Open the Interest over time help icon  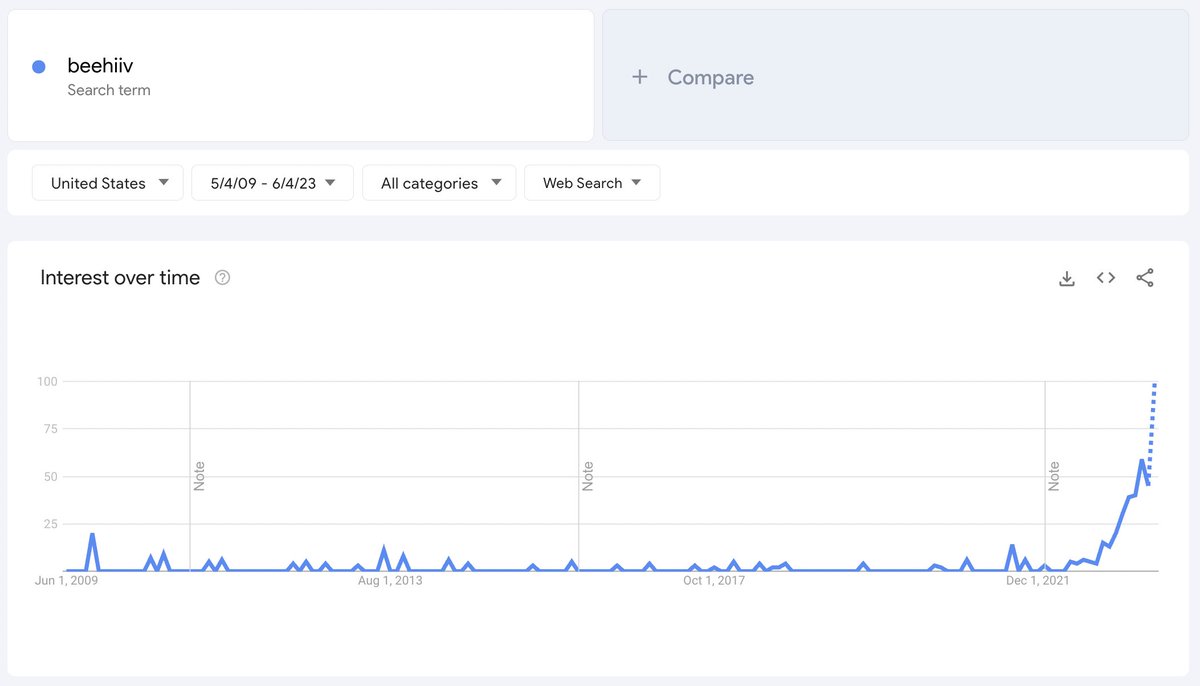click(223, 278)
